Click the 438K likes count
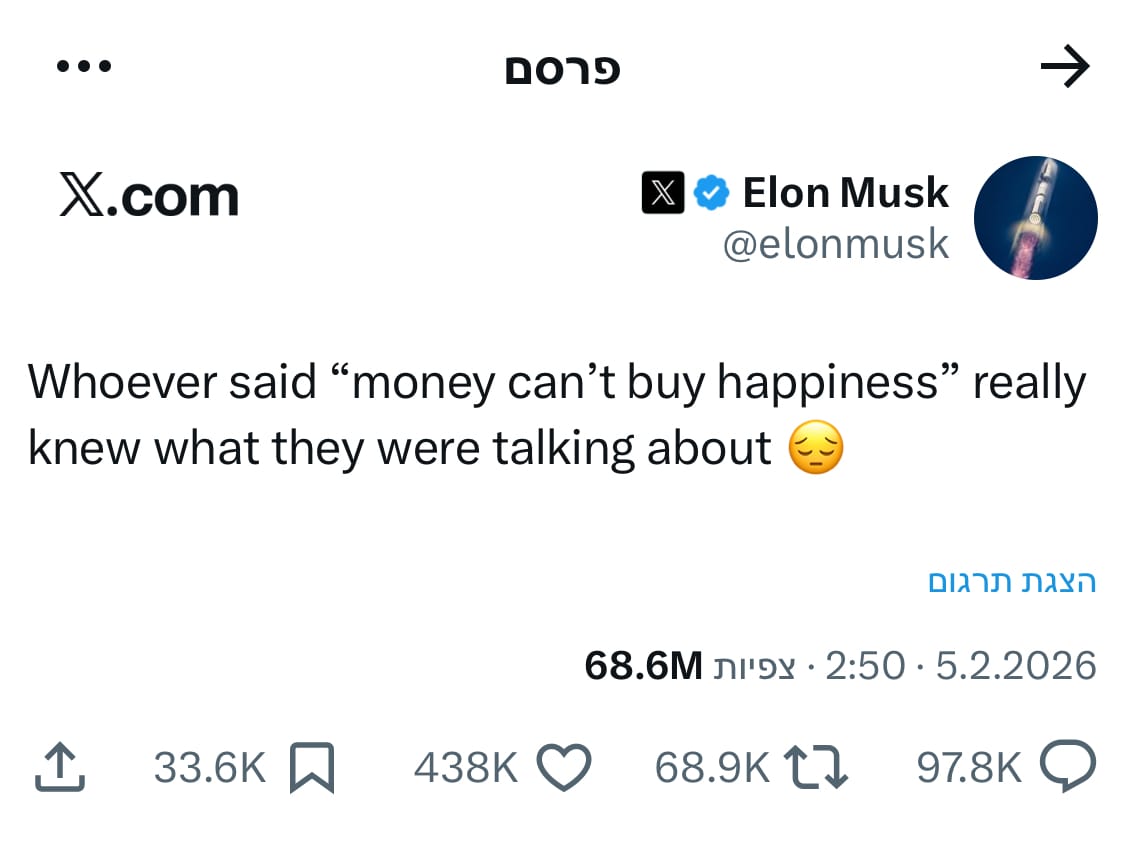This screenshot has width=1125, height=858. (465, 768)
